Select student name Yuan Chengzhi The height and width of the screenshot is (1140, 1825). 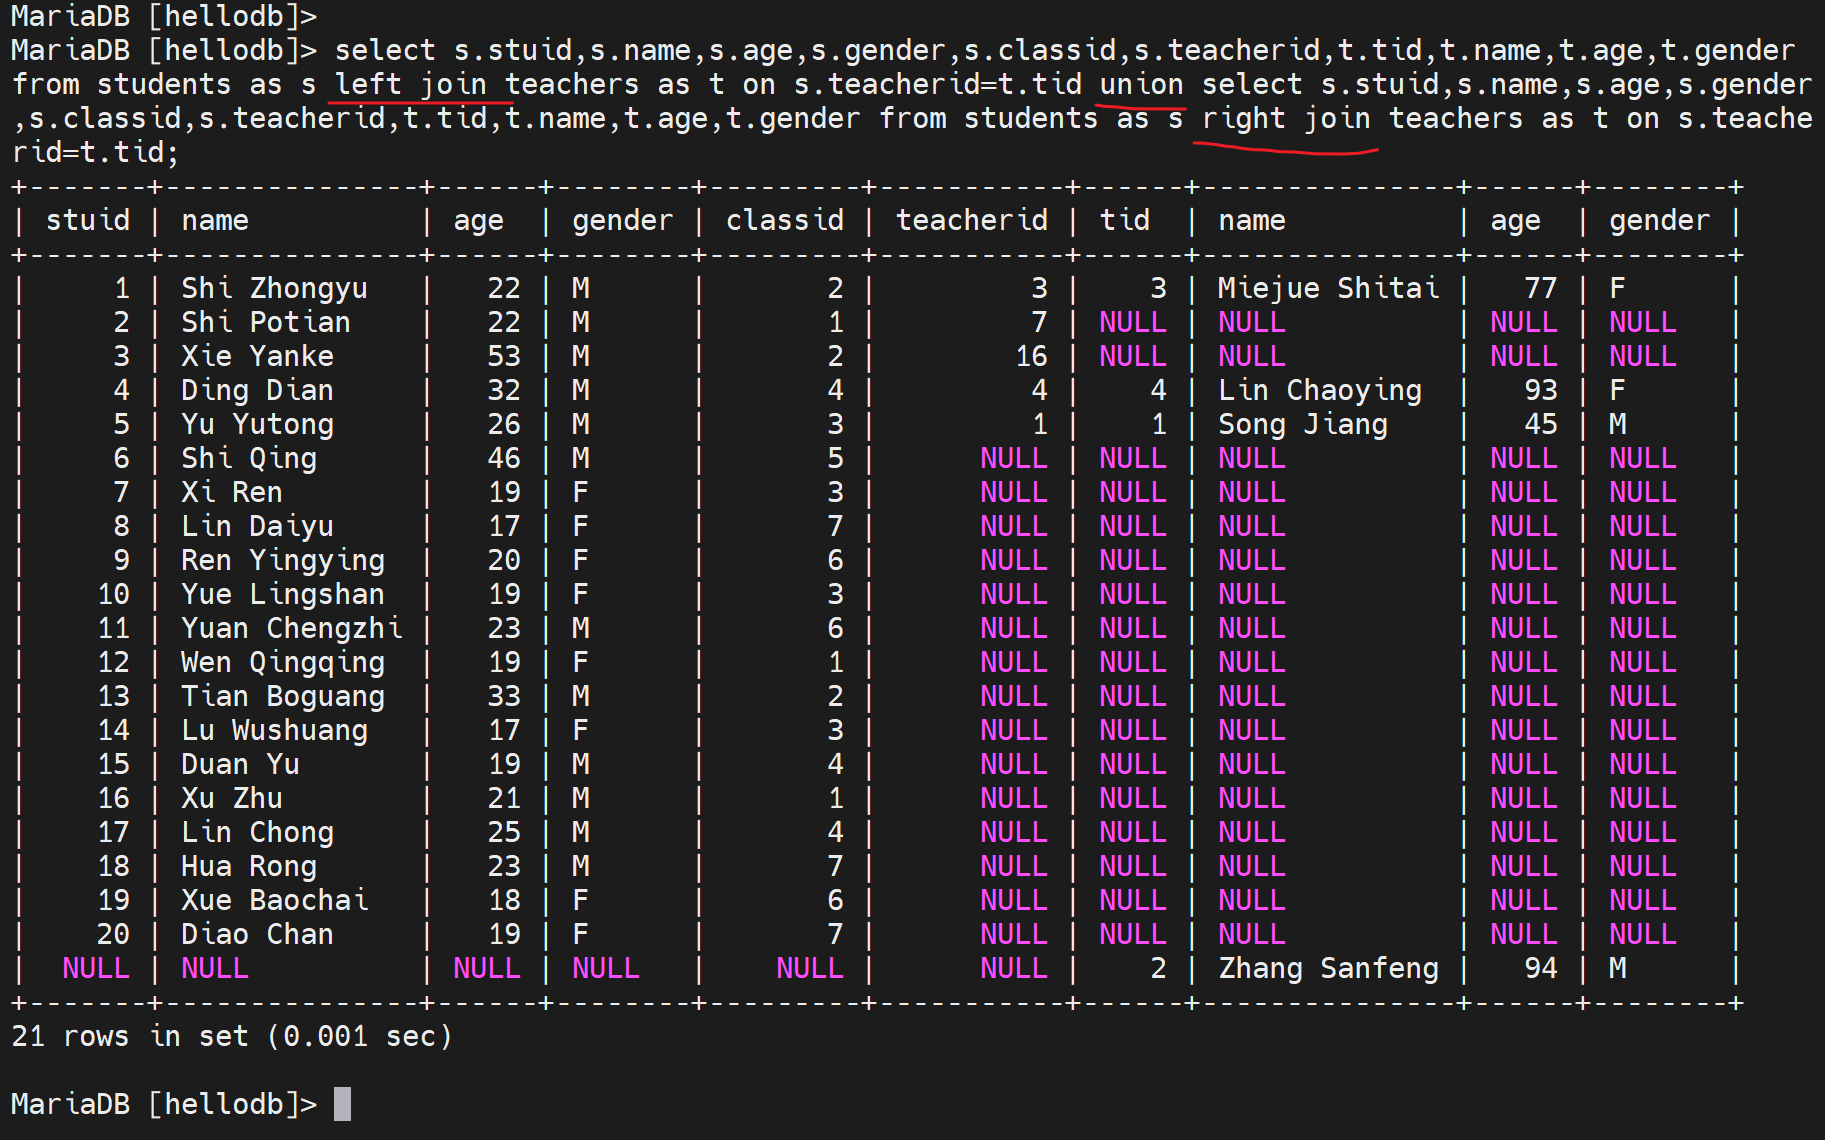(x=291, y=628)
